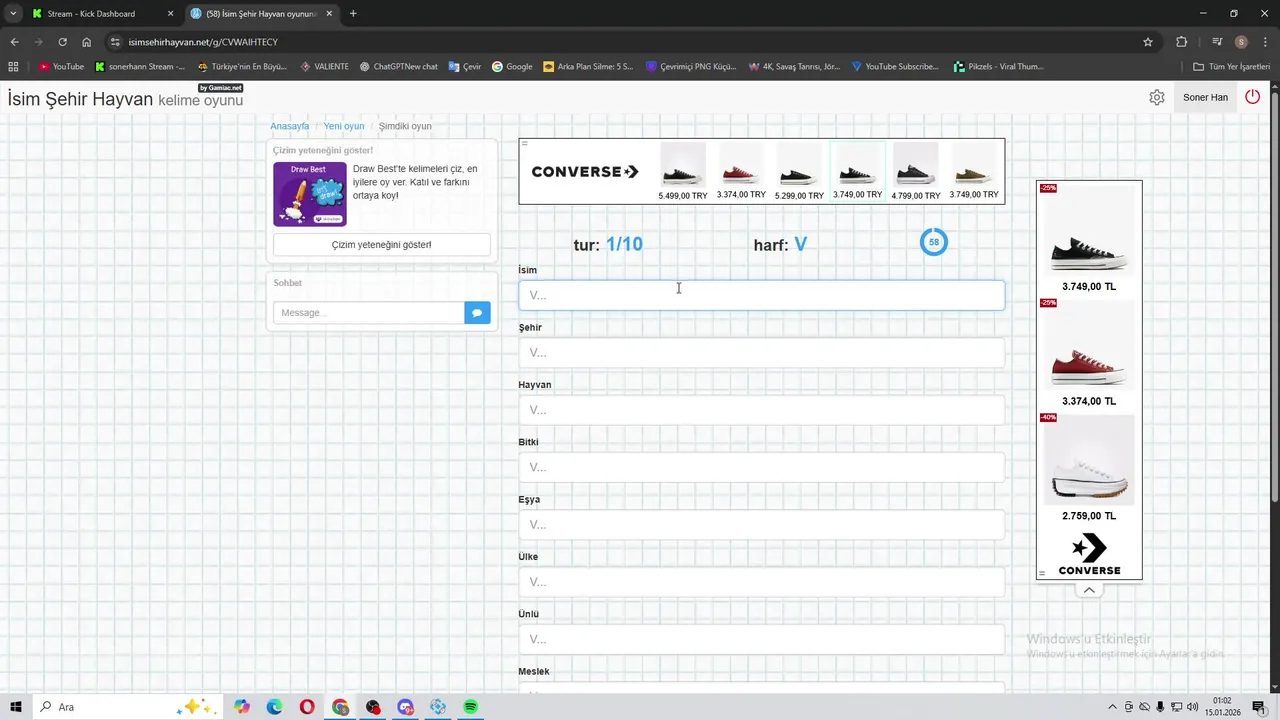Focus the Ünlü answer field
This screenshot has width=1280, height=720.
coord(761,639)
